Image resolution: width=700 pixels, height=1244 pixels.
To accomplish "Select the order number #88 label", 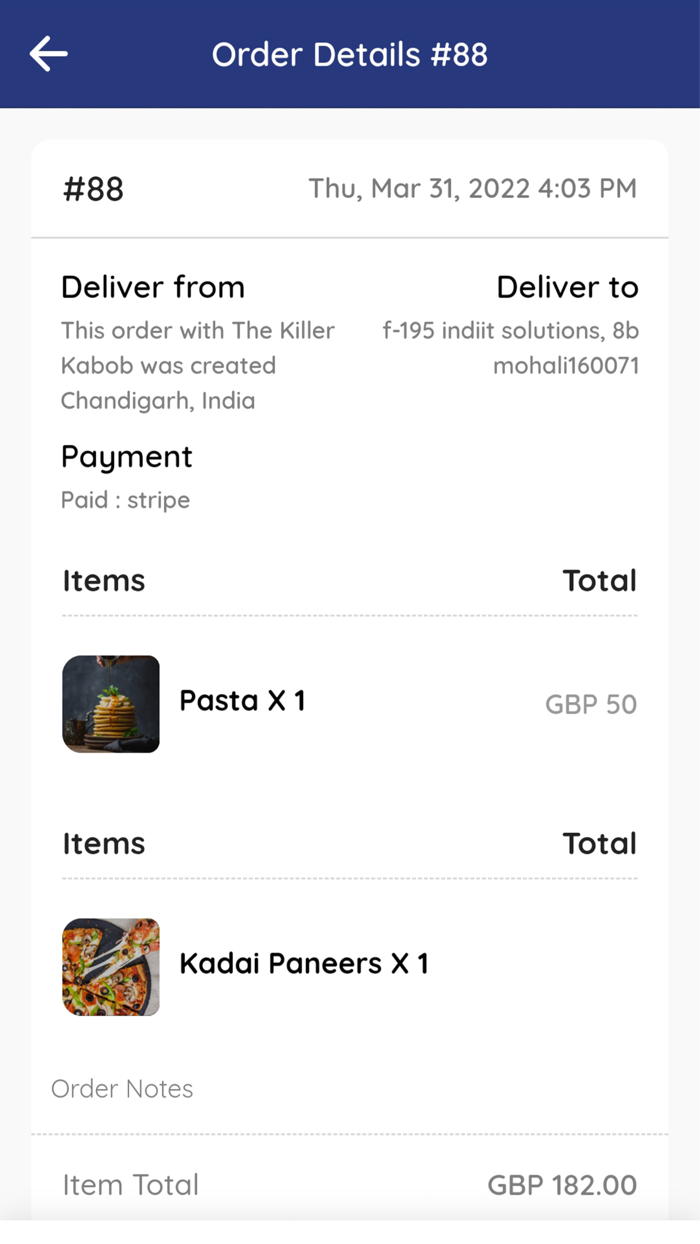I will point(92,188).
